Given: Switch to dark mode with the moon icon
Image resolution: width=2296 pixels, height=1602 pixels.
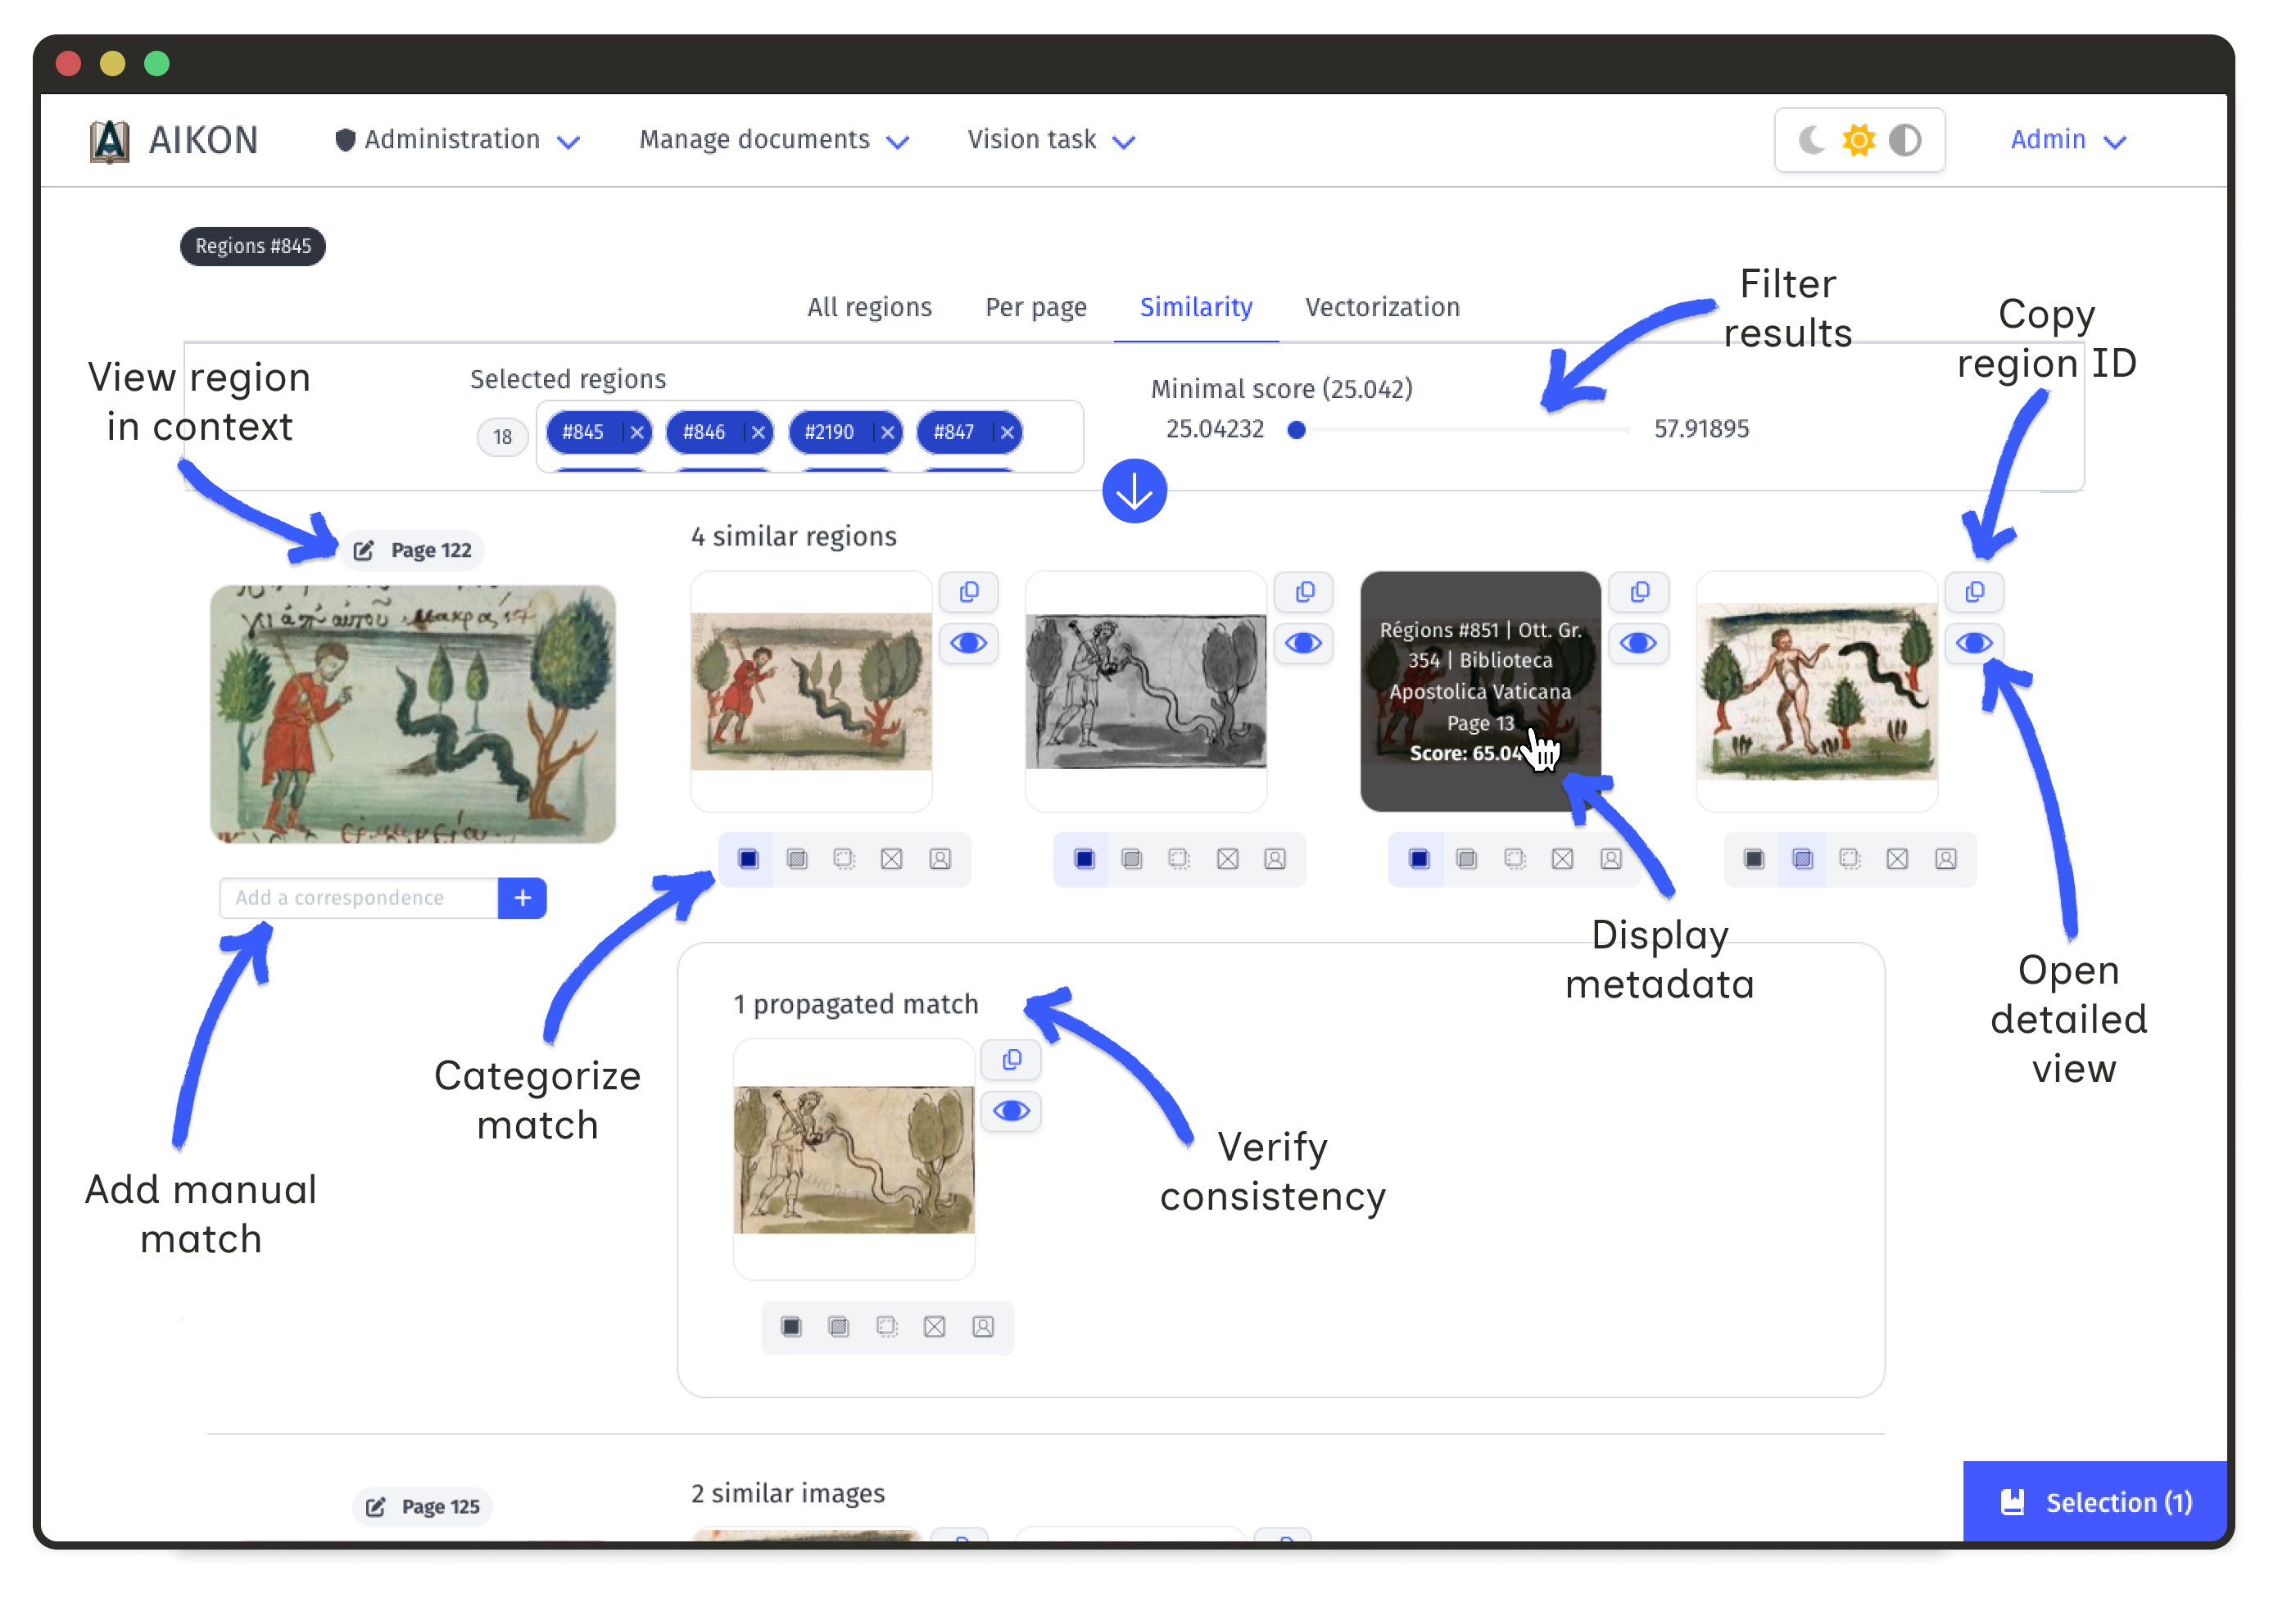Looking at the screenshot, I should [x=1813, y=140].
